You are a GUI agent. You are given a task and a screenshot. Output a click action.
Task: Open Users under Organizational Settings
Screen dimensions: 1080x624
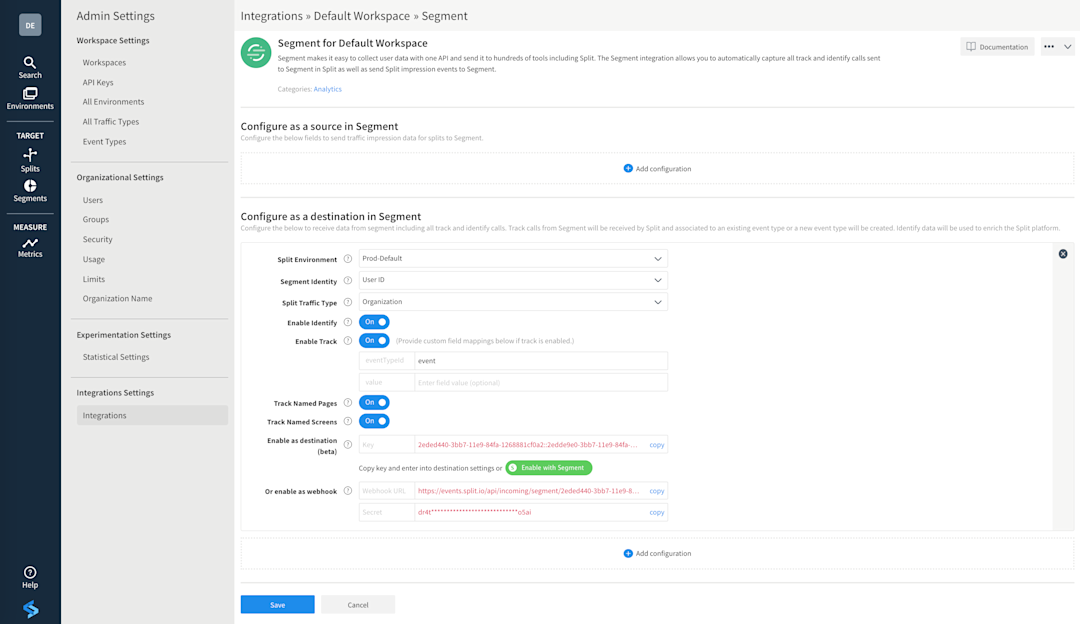click(x=92, y=200)
